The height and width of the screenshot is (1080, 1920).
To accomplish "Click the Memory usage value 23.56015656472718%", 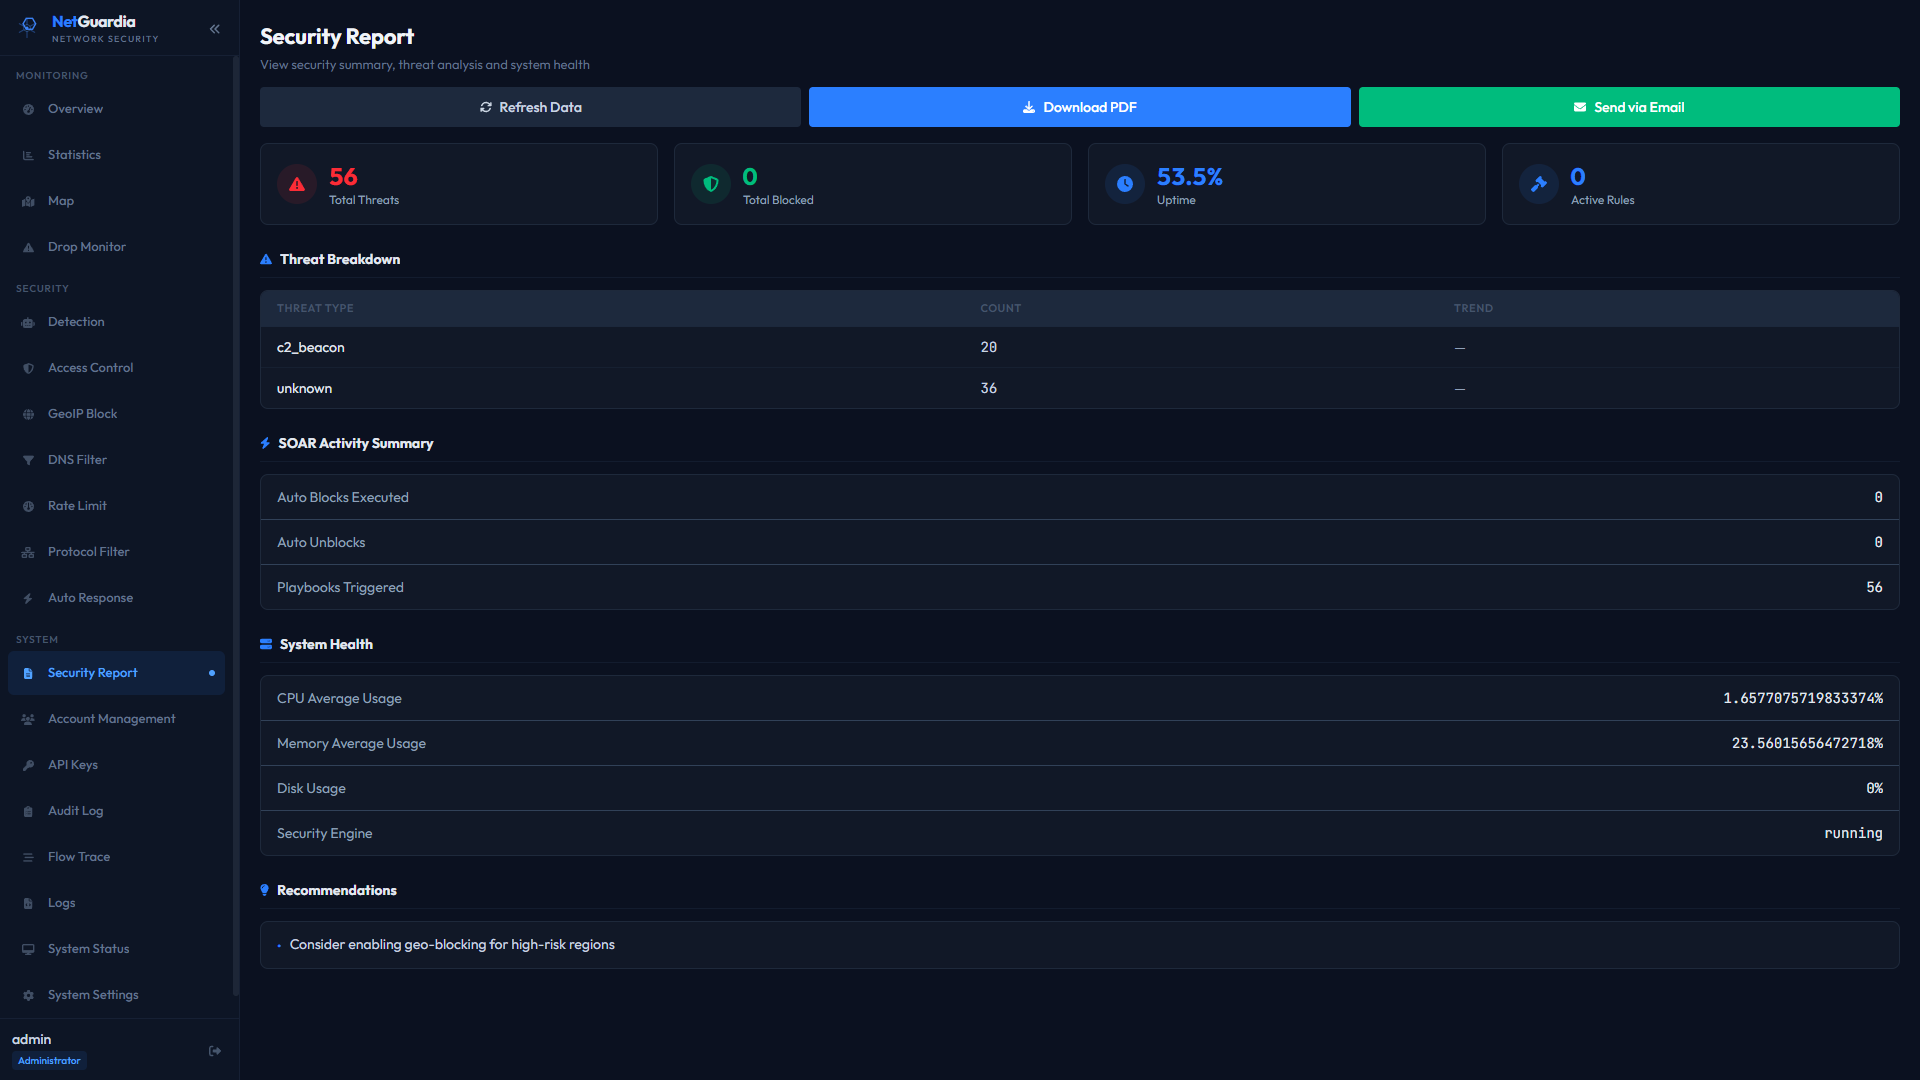I will (x=1807, y=743).
